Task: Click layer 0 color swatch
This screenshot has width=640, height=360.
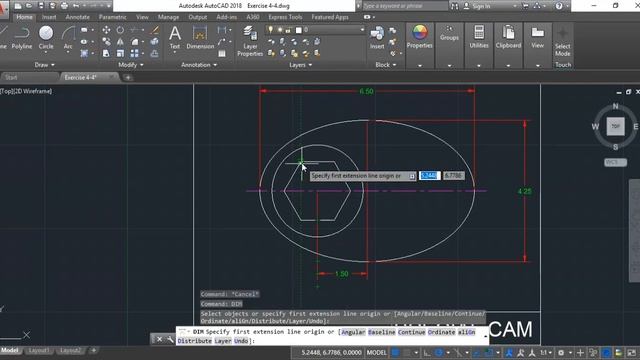Action: (298, 30)
